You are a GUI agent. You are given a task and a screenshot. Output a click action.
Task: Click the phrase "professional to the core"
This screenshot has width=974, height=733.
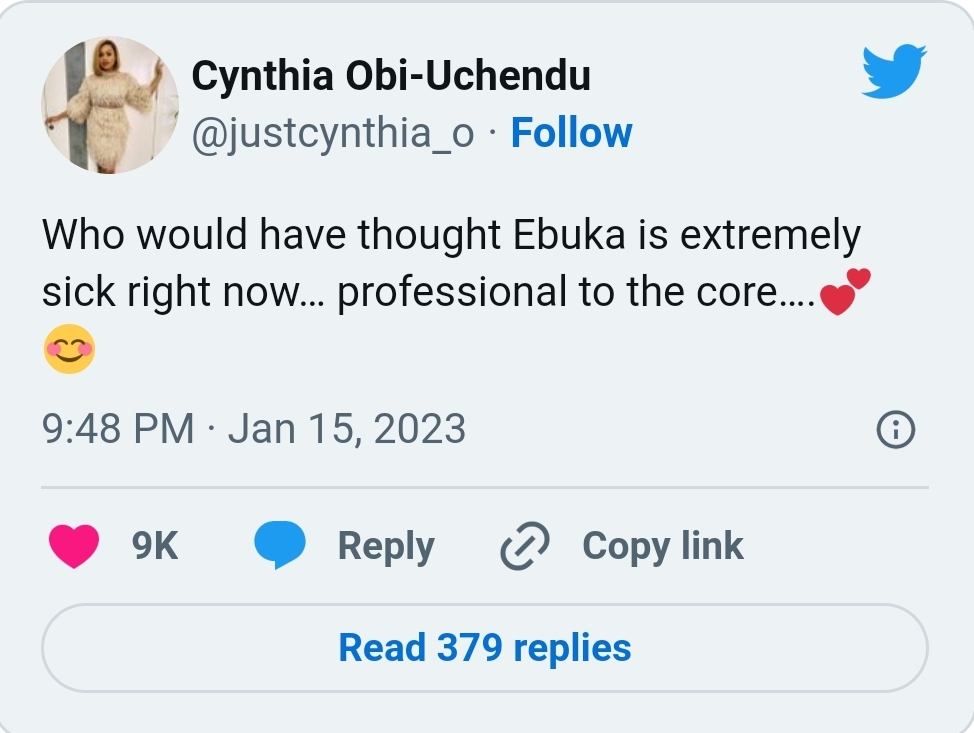pyautogui.click(x=560, y=293)
